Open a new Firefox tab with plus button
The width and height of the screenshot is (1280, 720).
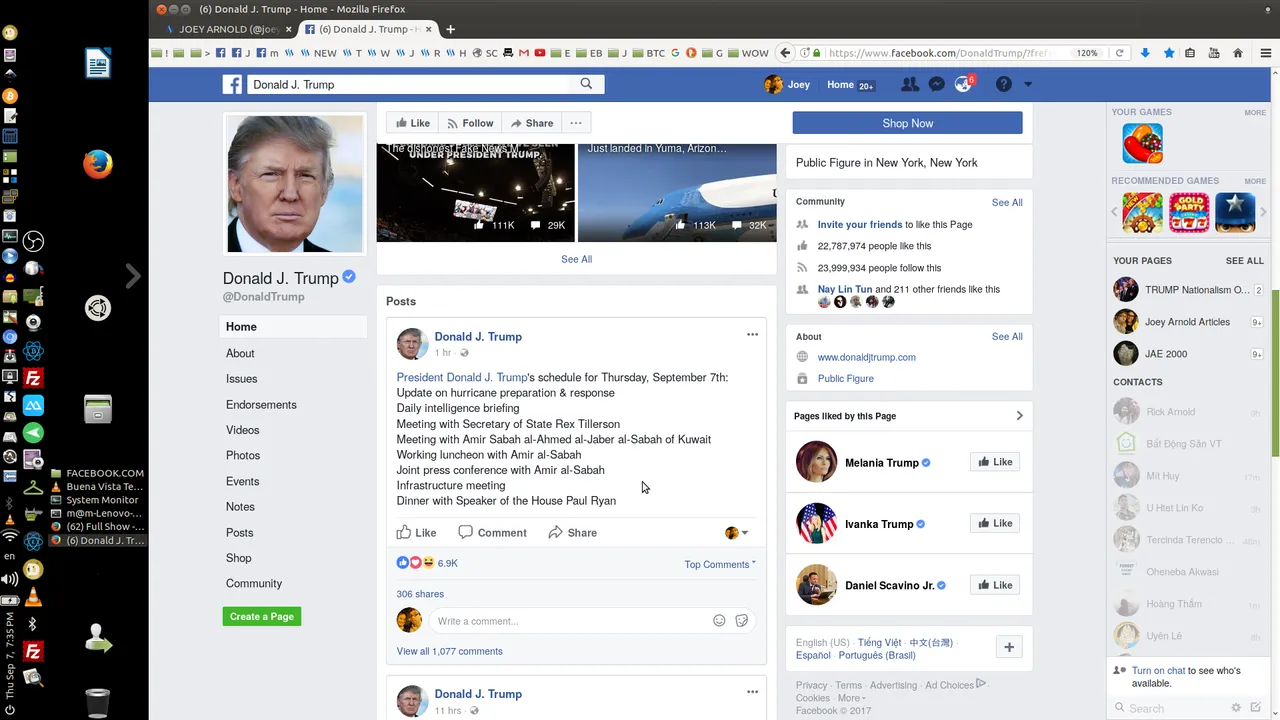click(450, 29)
